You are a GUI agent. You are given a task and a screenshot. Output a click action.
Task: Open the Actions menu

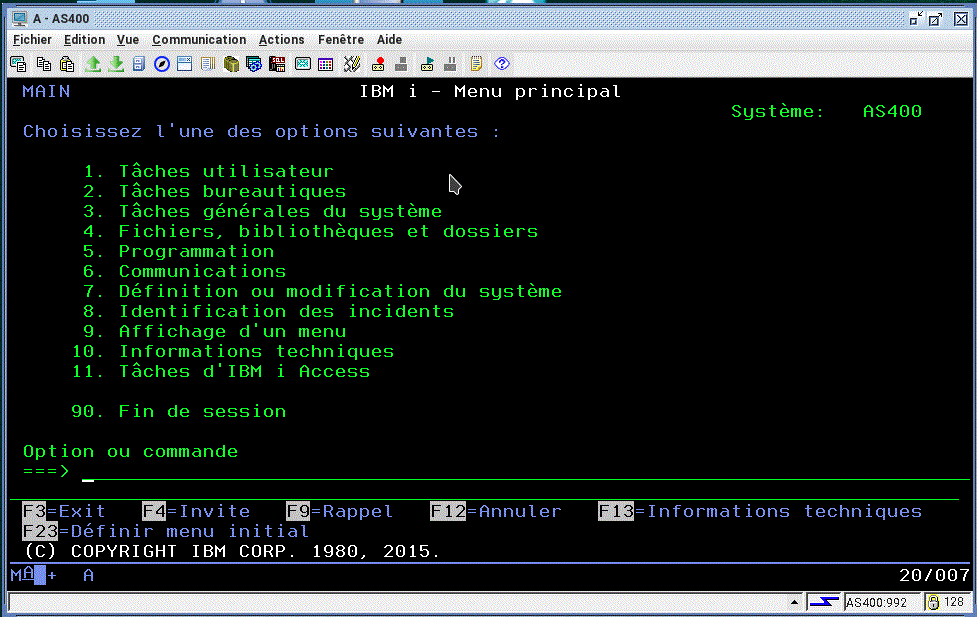tap(281, 40)
